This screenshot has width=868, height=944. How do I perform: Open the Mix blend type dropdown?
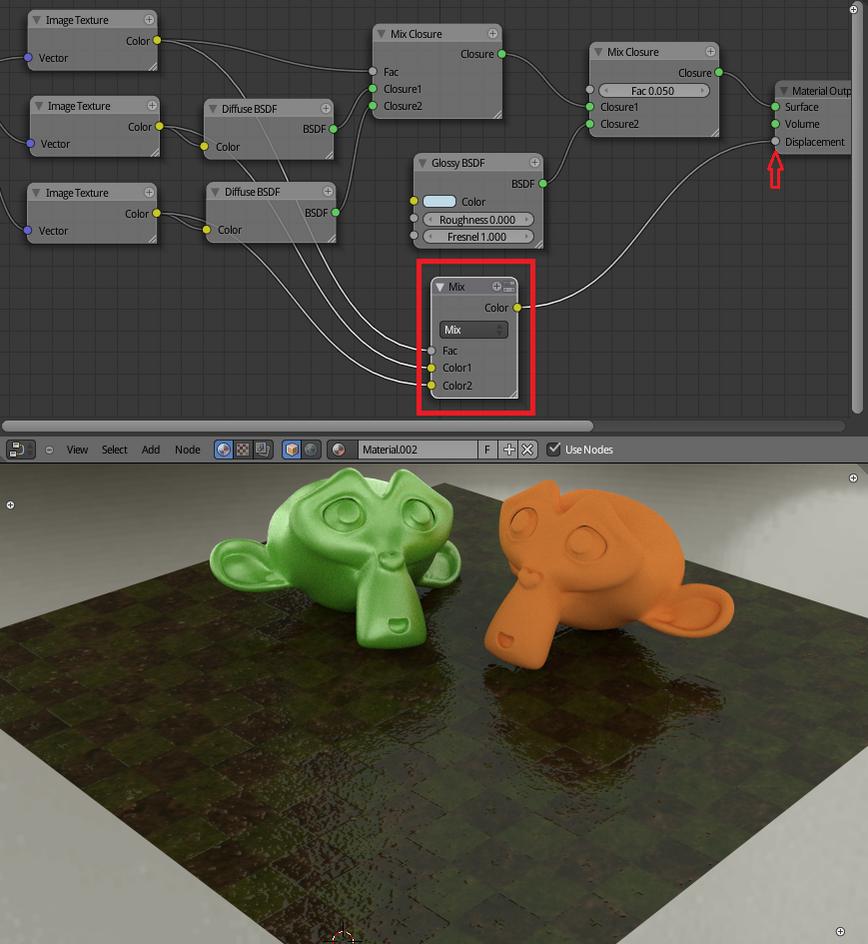473,329
